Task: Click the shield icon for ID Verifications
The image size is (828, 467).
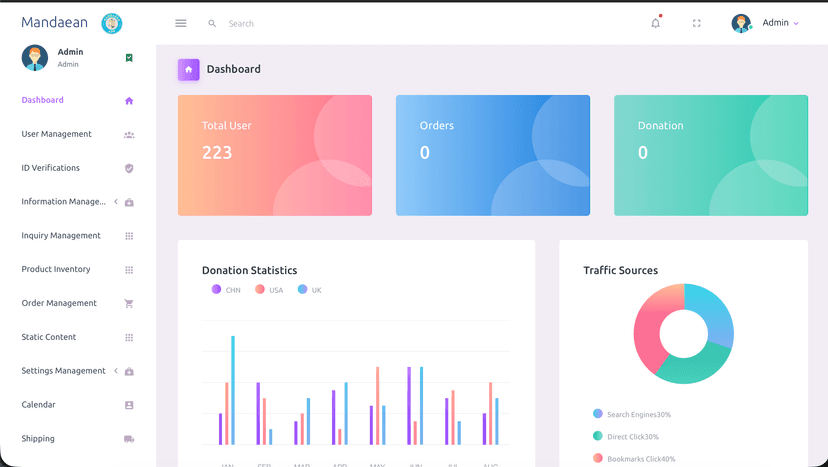Action: pos(129,168)
